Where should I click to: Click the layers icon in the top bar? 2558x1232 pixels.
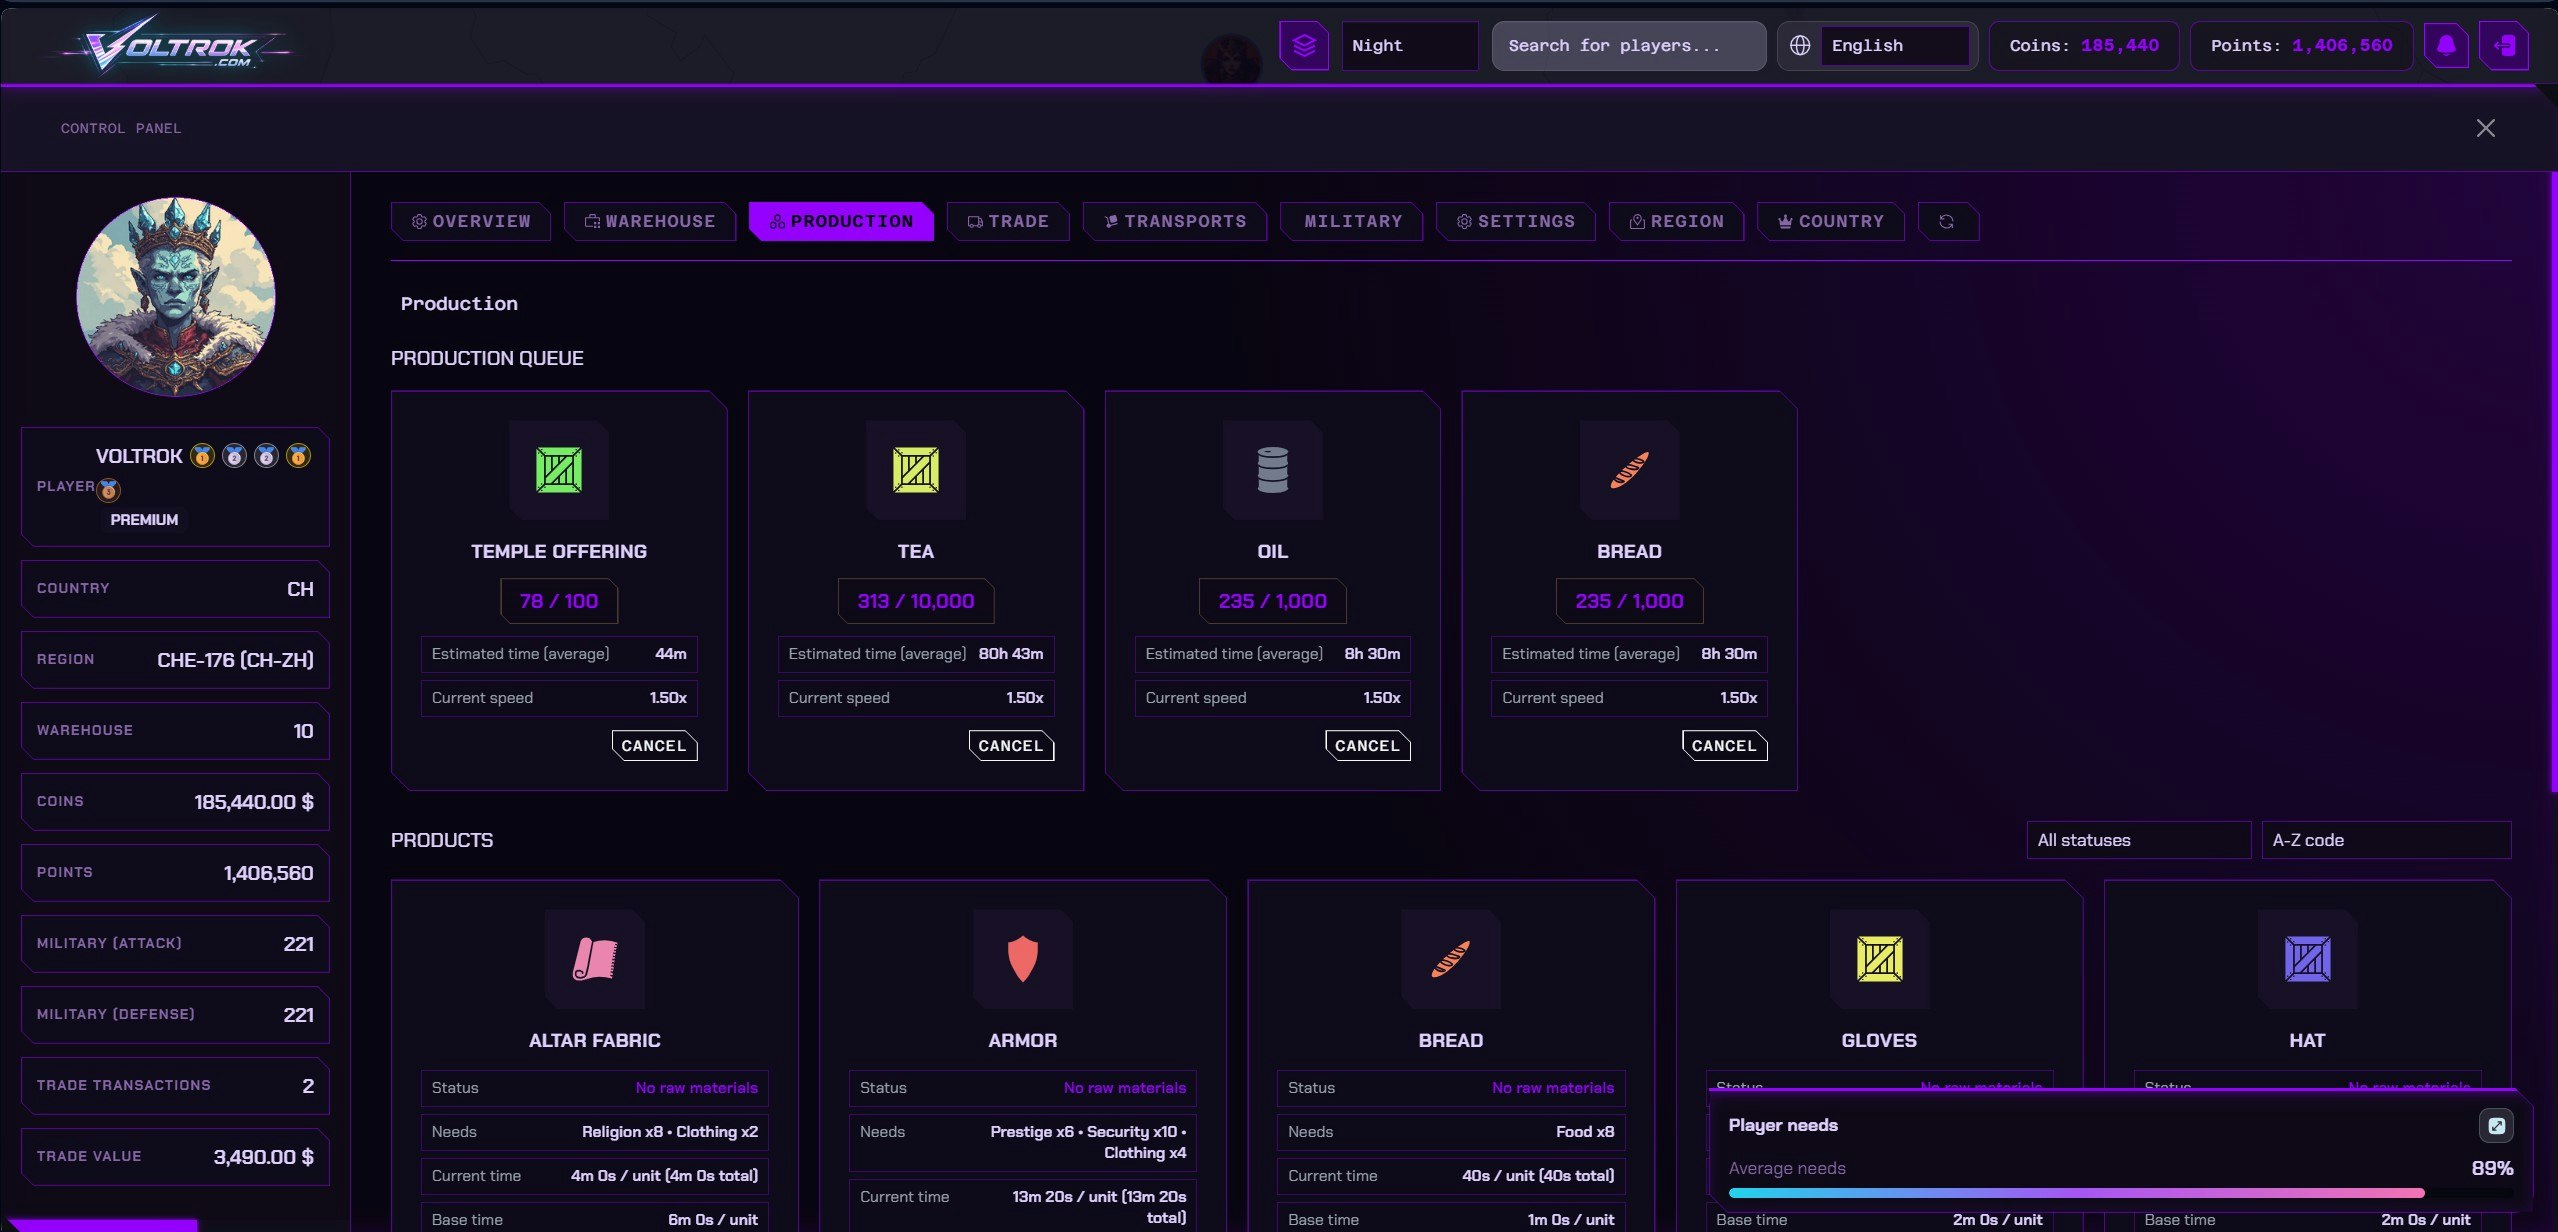[1303, 46]
